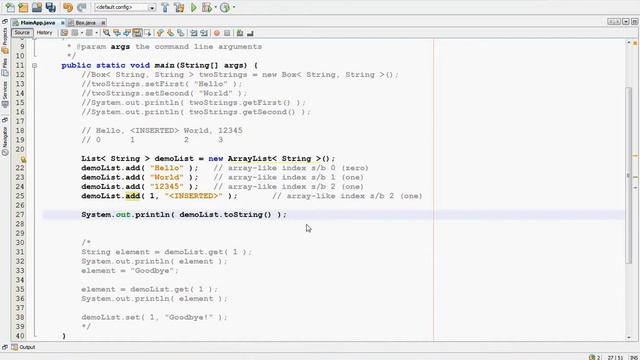The width and height of the screenshot is (640, 360).
Task: Click Find Previous Occurrence icon
Action: [x=117, y=33]
